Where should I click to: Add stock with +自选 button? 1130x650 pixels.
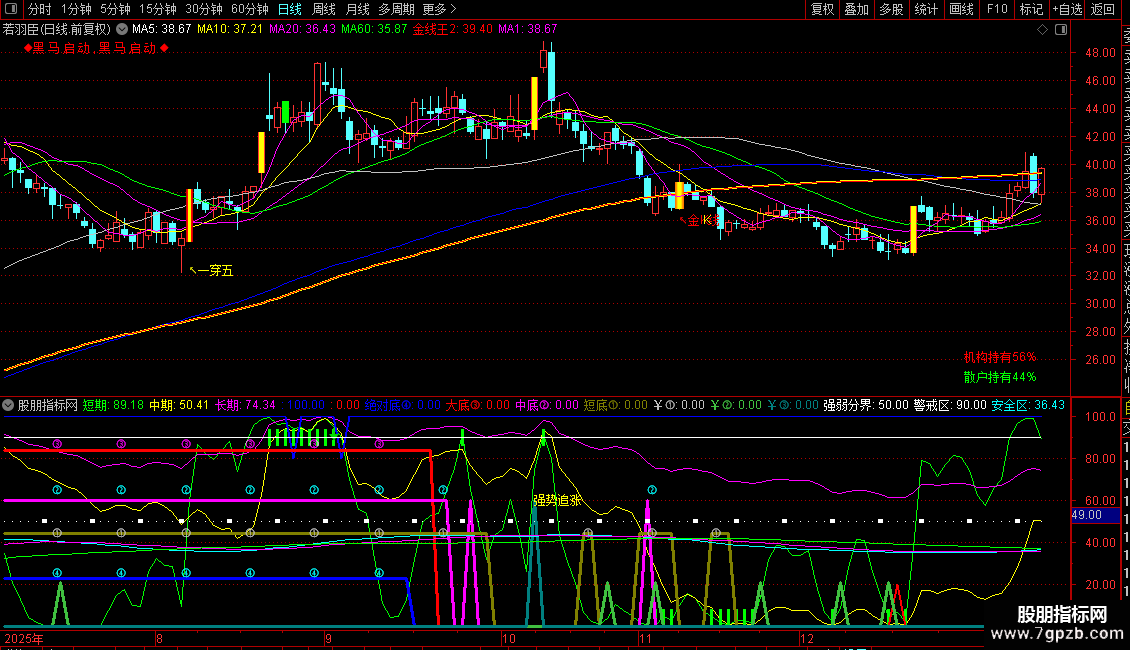coord(1066,9)
